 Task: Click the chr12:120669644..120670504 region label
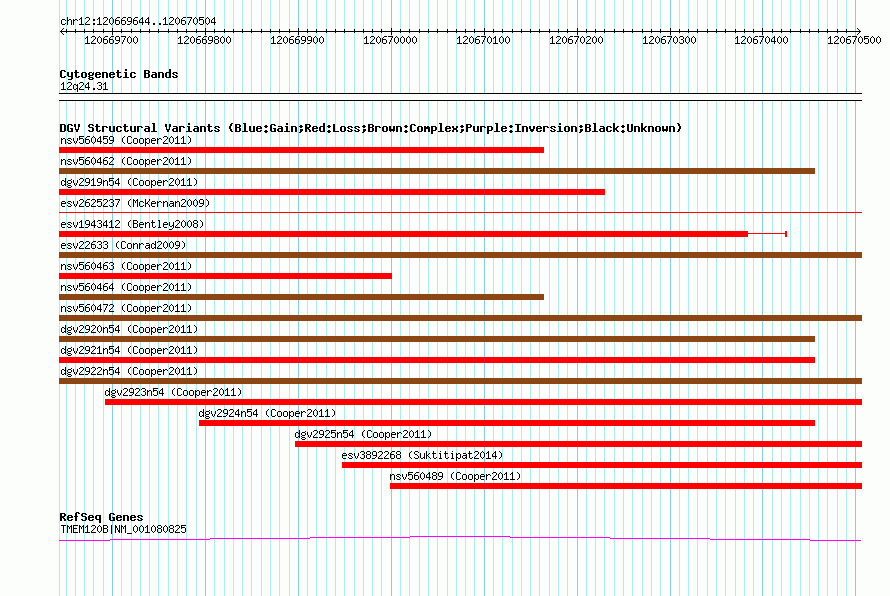138,21
